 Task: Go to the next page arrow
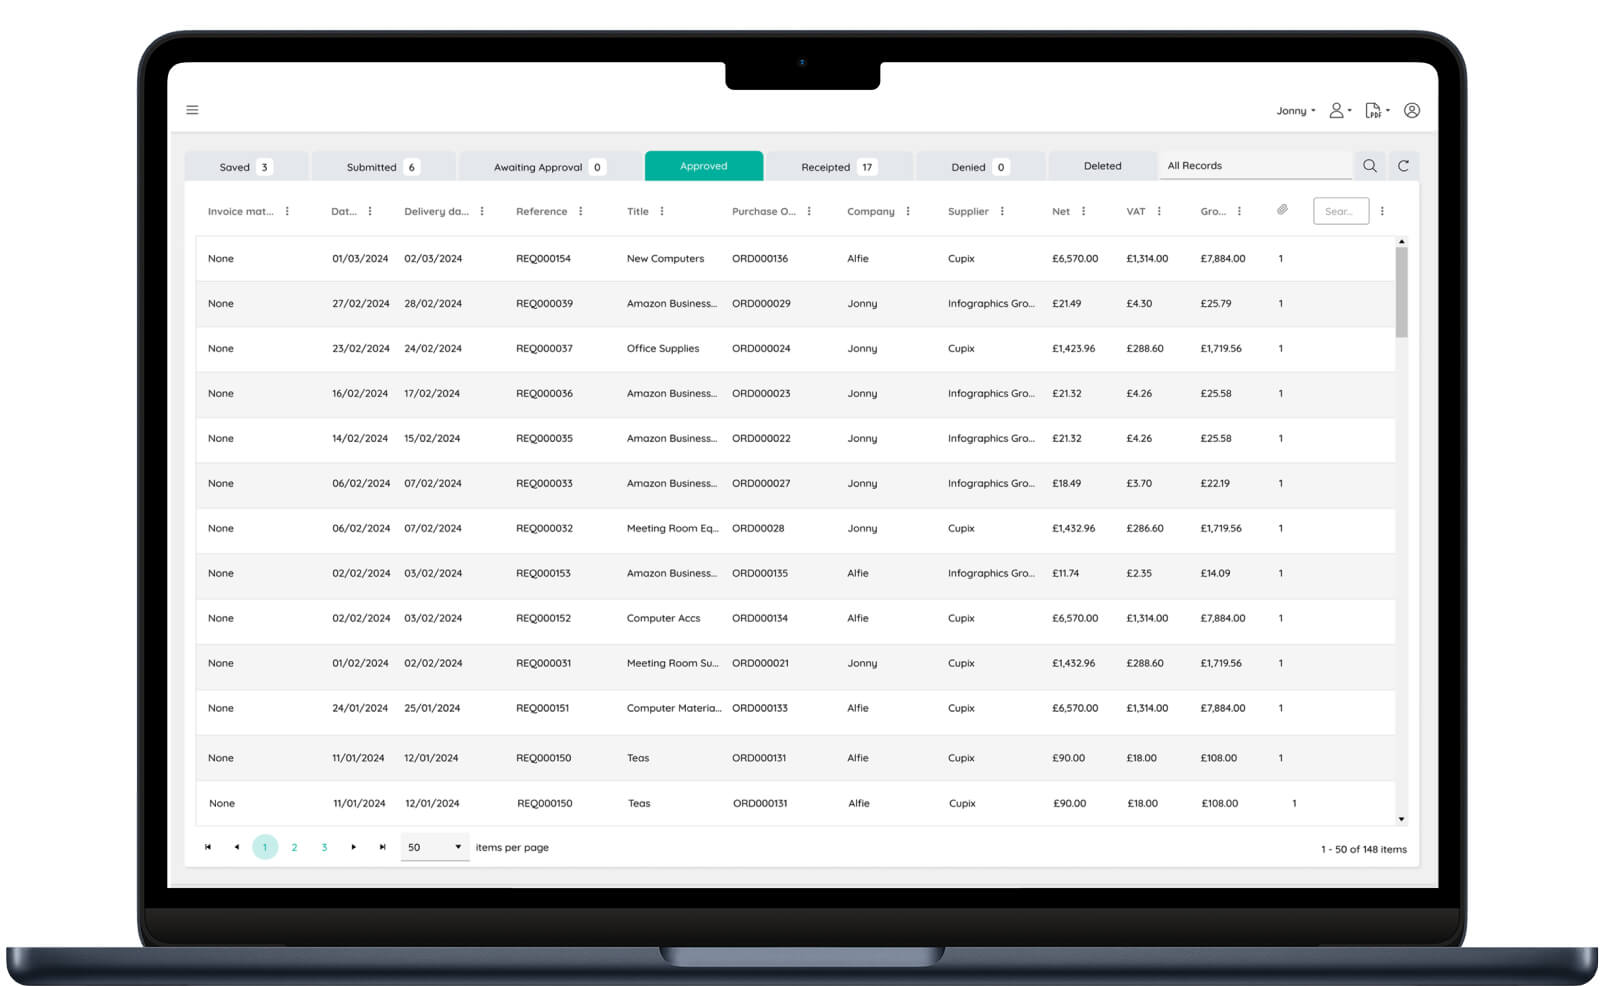point(353,847)
